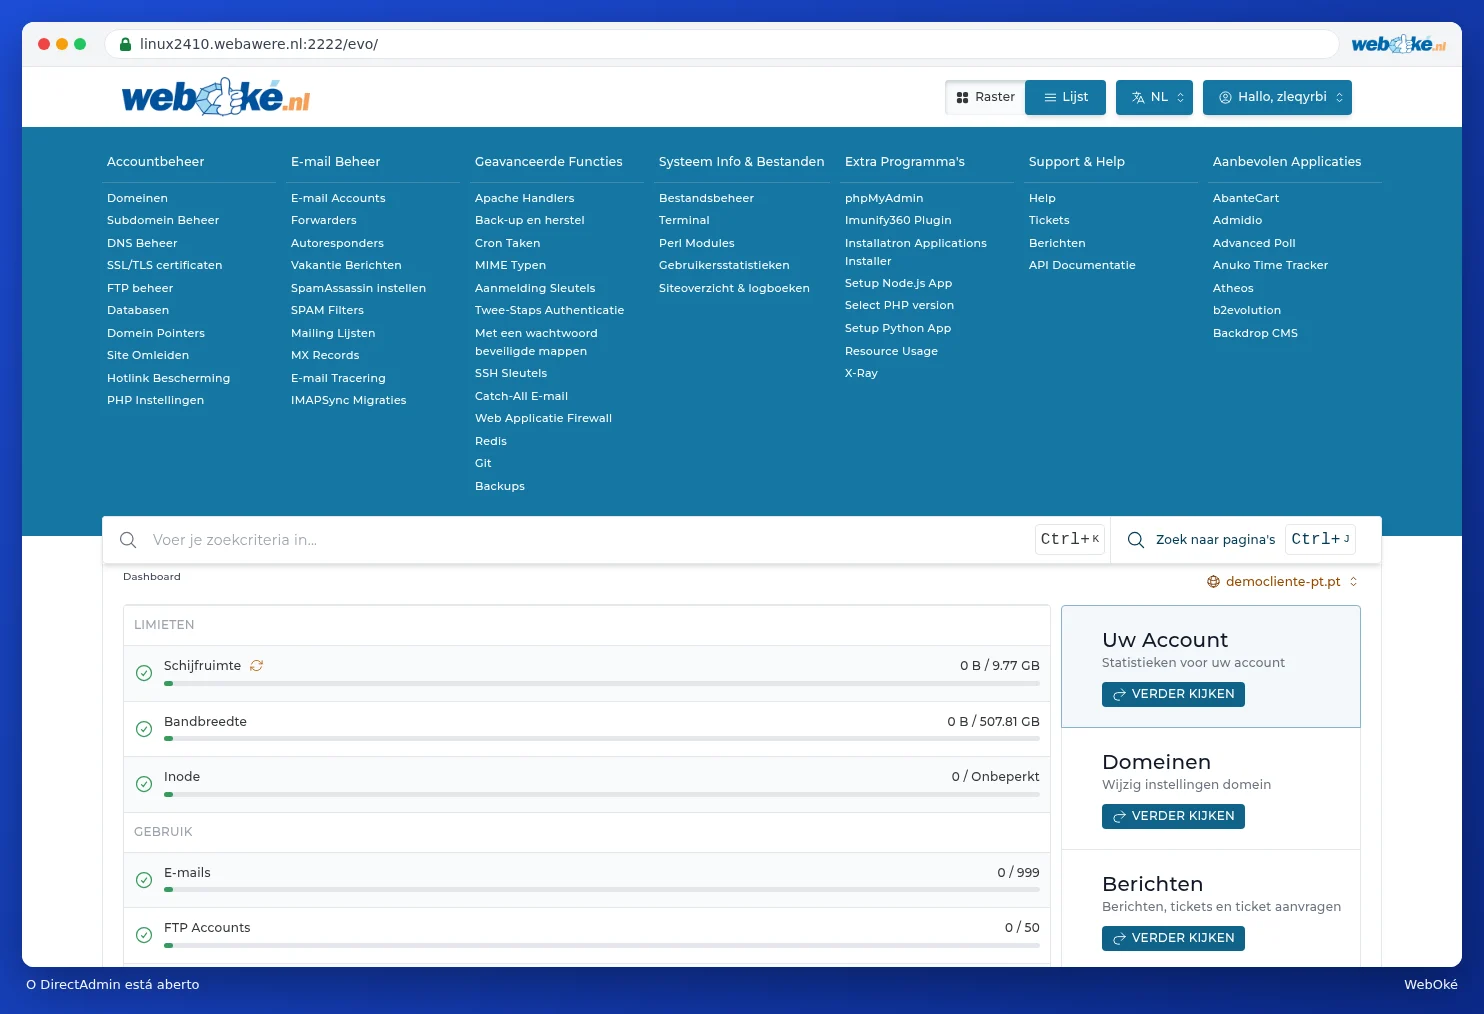Viewport: 1484px width, 1014px height.
Task: Open Cron Taken menu item
Action: [507, 243]
